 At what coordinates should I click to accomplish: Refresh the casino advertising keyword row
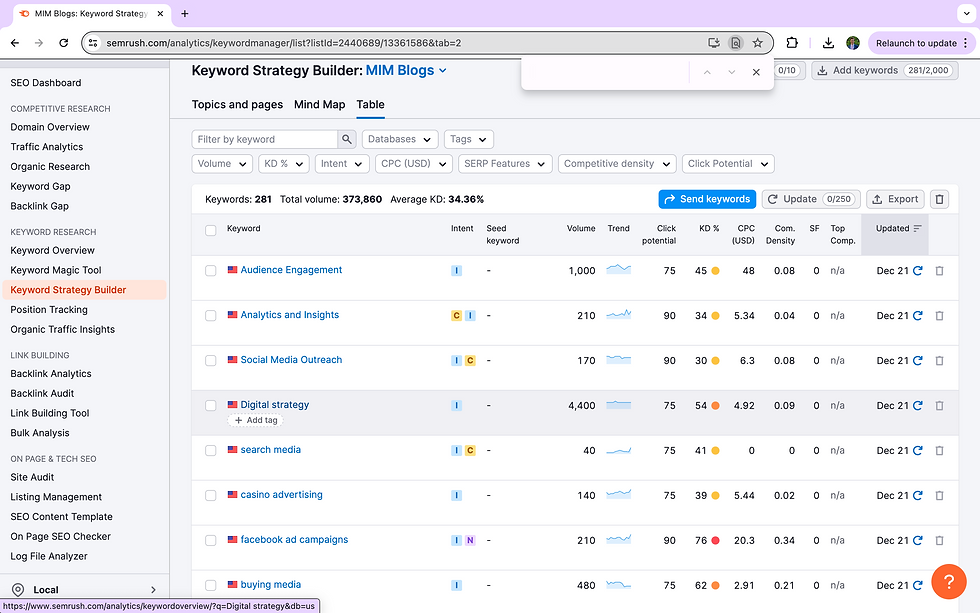tap(918, 496)
